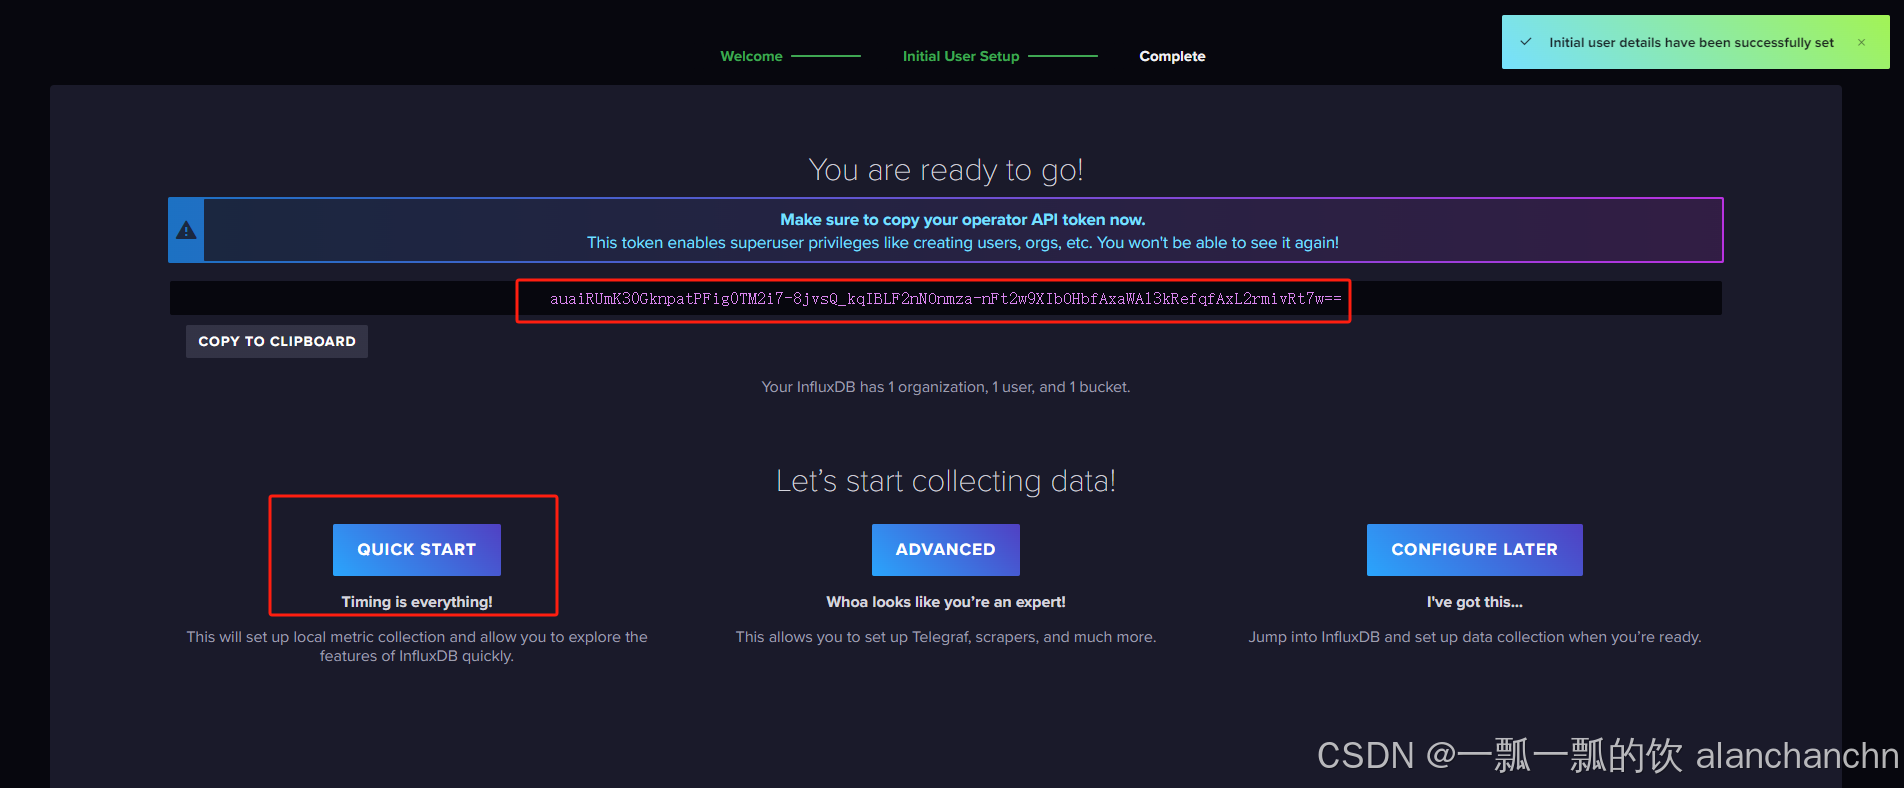Click the 'Jump into InfluxDB and set up' description
Viewport: 1904px width, 788px height.
(1474, 637)
